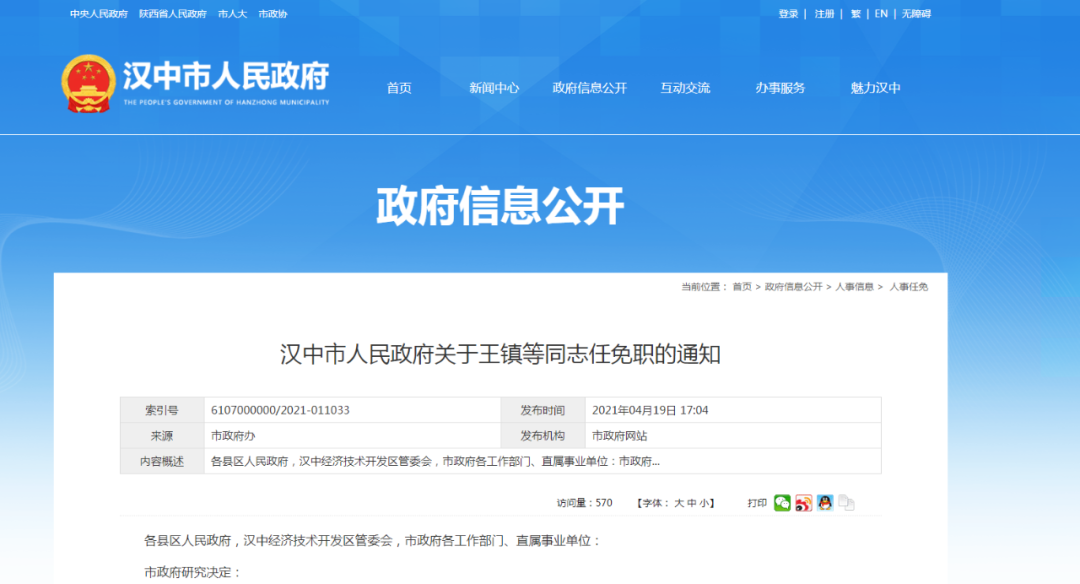
Task: Click the large 政府信息公开 banner heading
Action: click(500, 206)
